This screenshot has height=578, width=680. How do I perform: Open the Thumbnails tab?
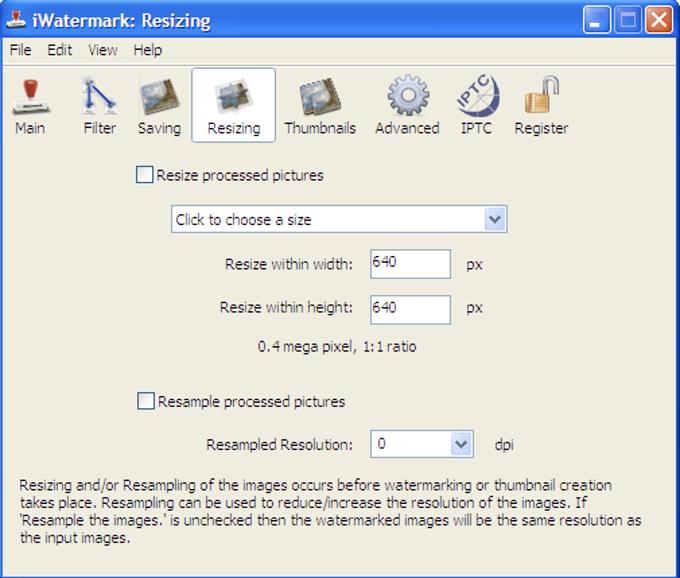coord(320,105)
